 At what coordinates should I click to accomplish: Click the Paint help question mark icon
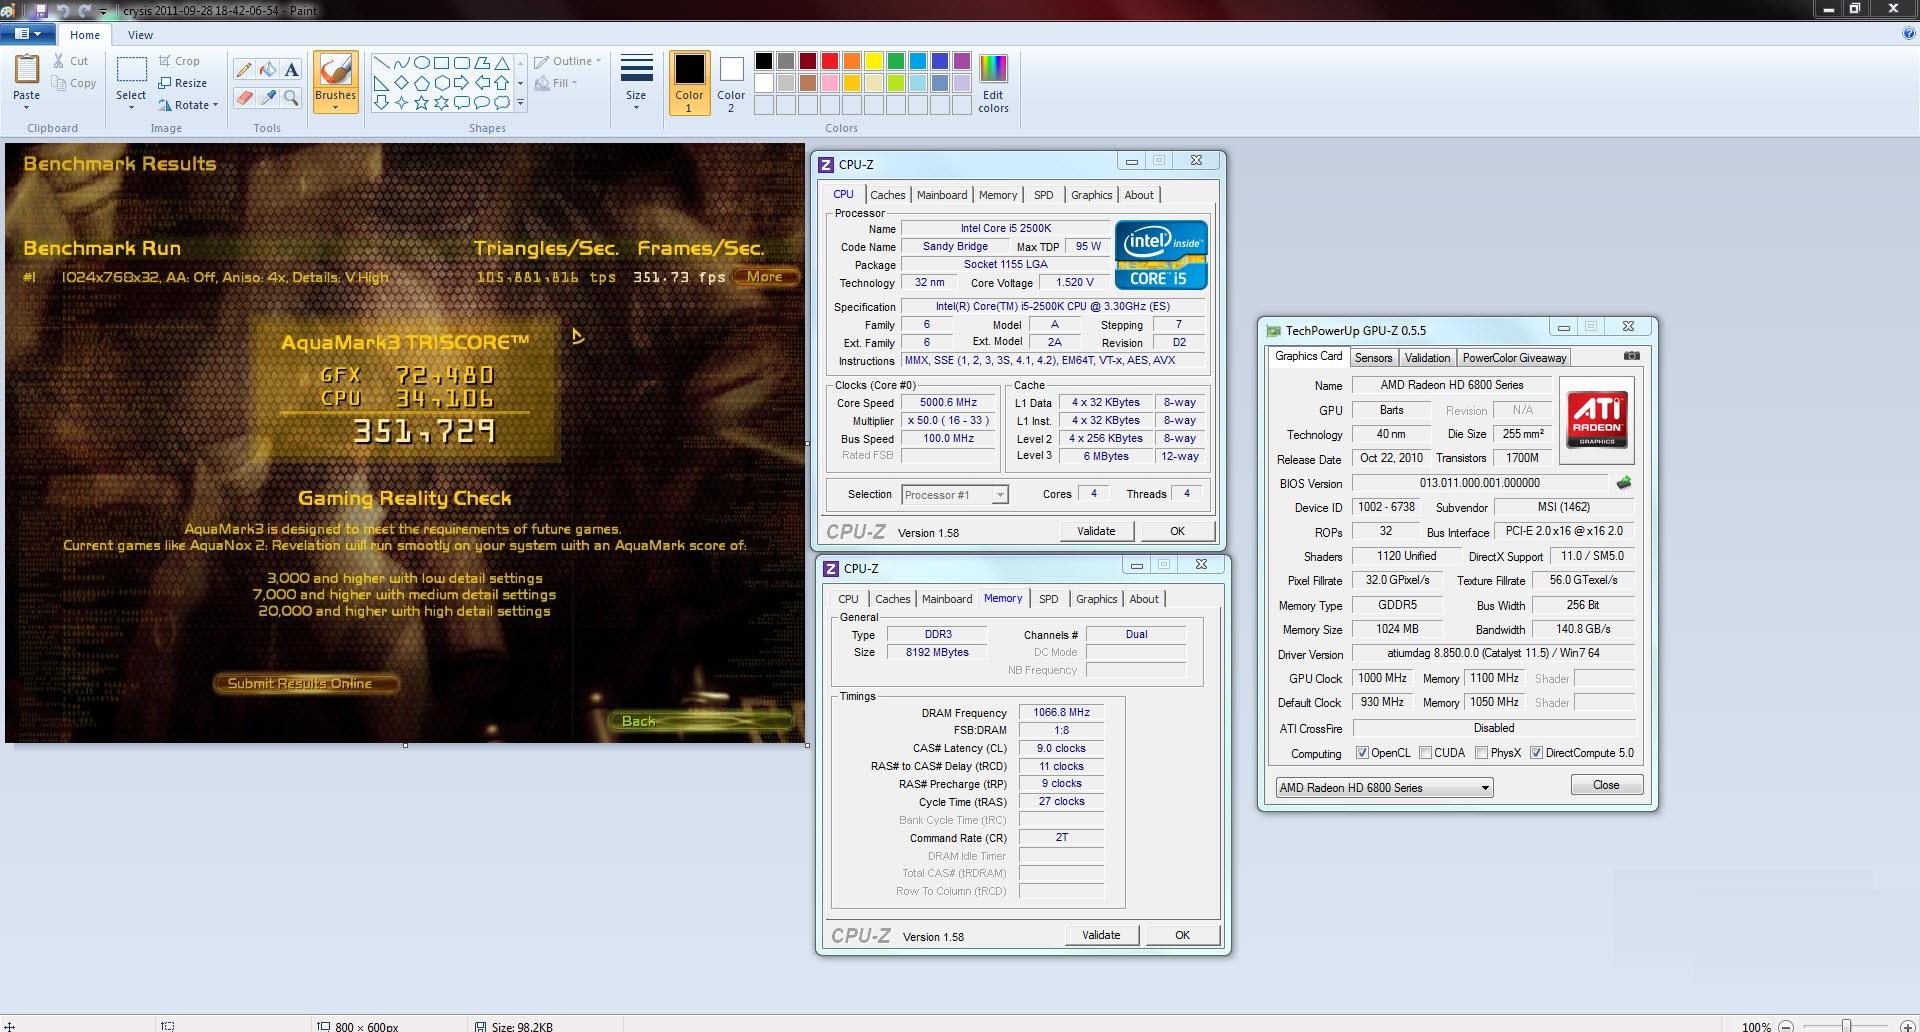(1909, 34)
